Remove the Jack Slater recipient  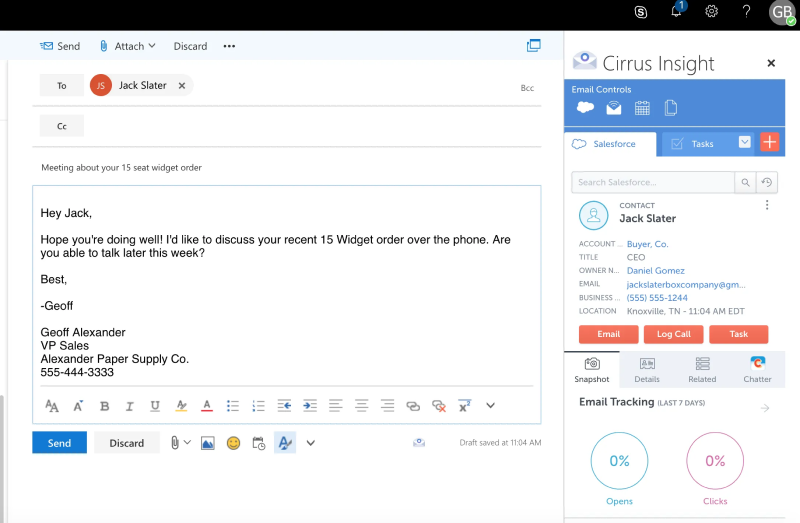182,86
